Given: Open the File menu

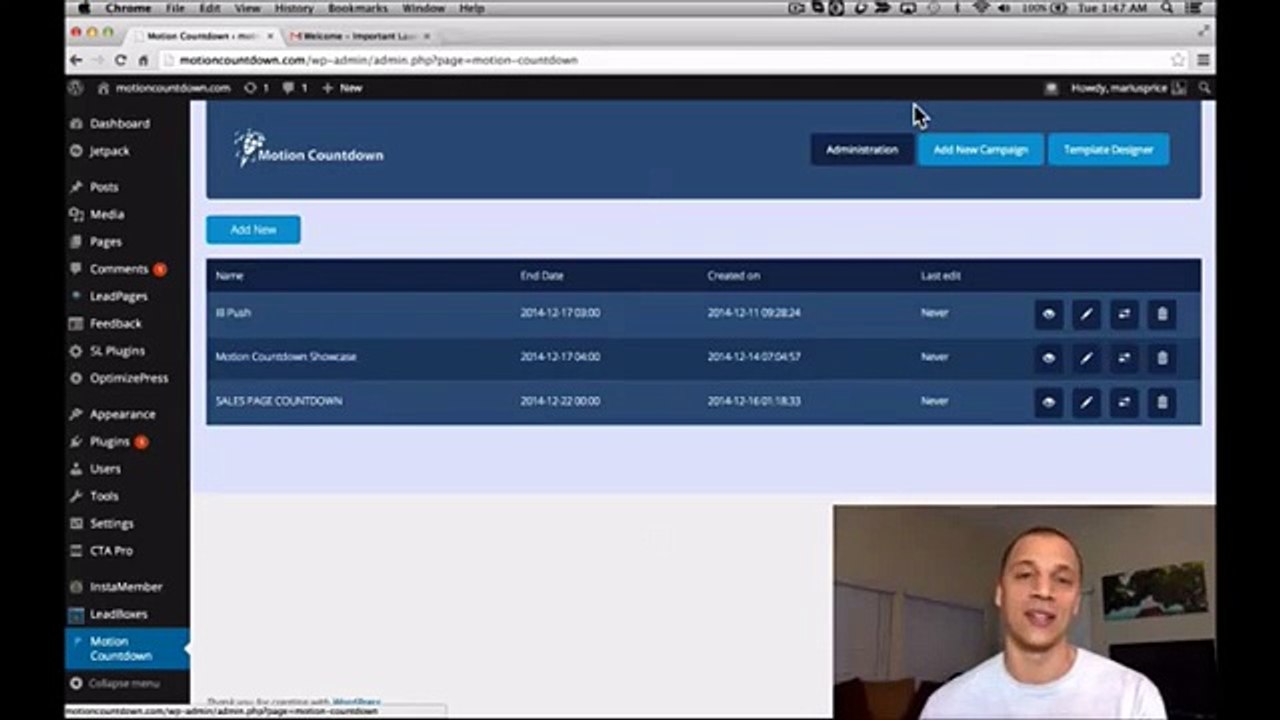Looking at the screenshot, I should tap(175, 8).
